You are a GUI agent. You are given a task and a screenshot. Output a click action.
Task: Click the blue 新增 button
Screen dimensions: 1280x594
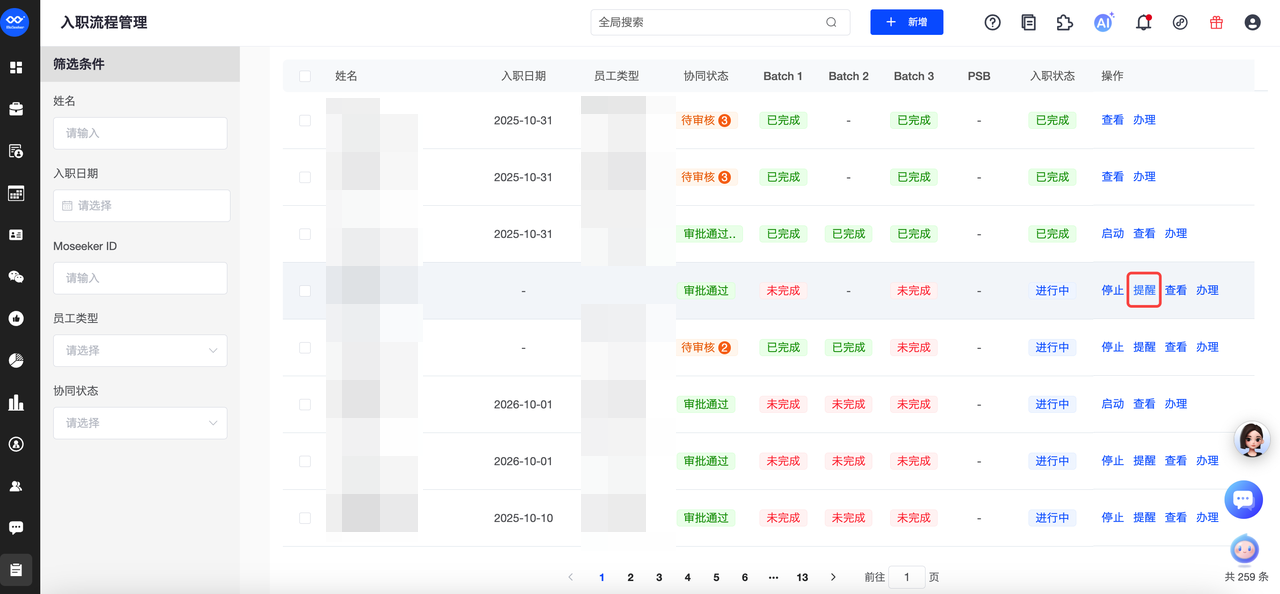point(906,22)
